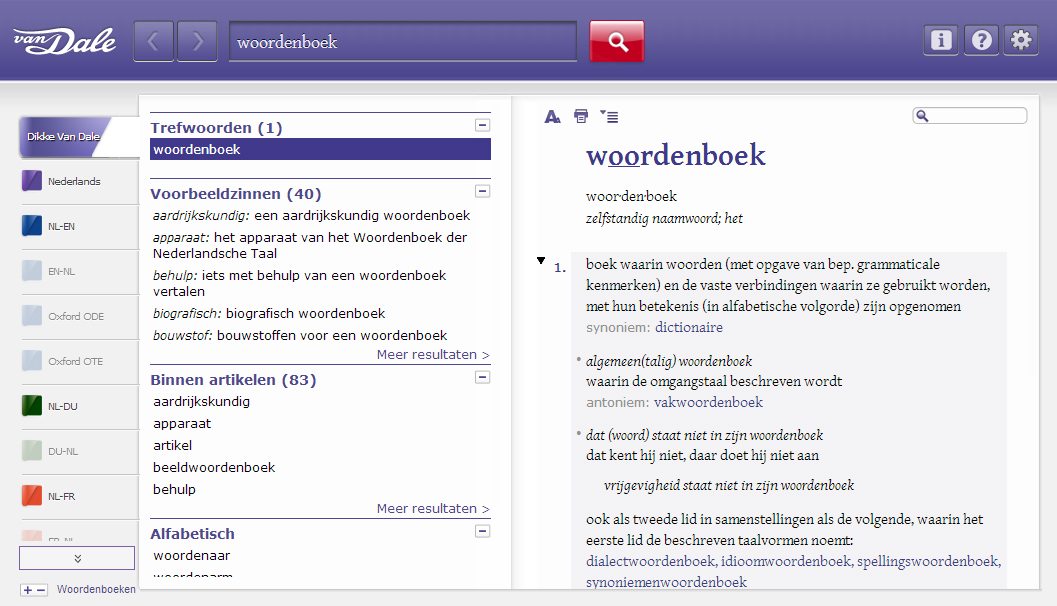Click the Van Dale logo
Viewport: 1057px width, 606px height.
pyautogui.click(x=65, y=42)
